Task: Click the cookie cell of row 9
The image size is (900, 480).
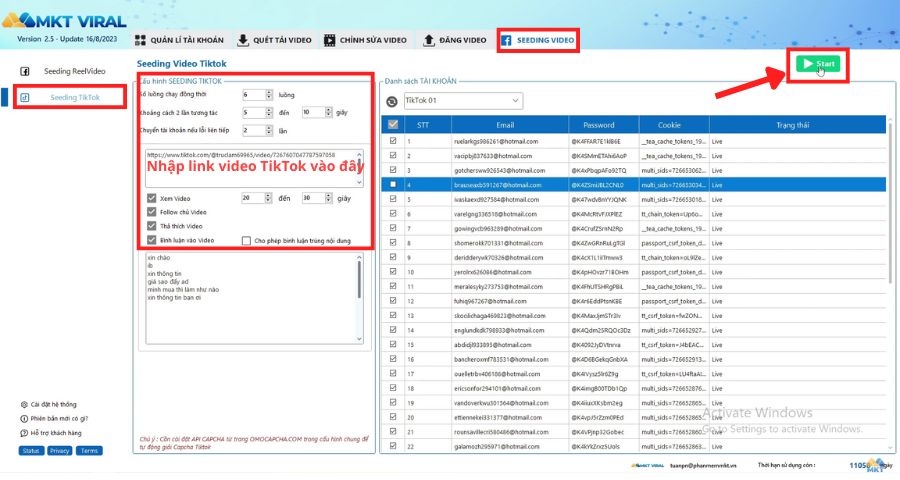Action: 673,258
